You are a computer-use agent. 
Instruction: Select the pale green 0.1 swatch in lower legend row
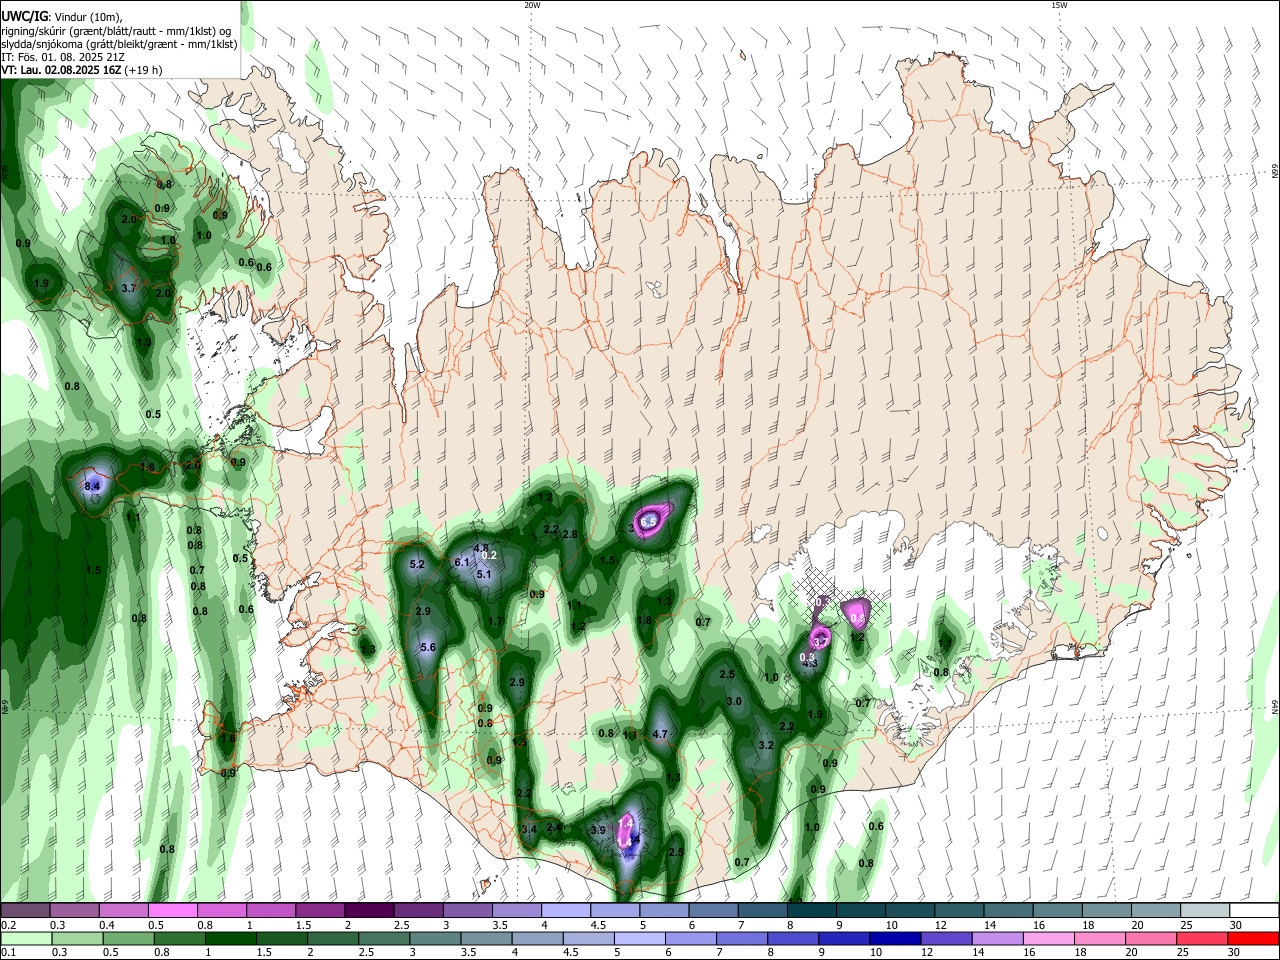[25, 938]
